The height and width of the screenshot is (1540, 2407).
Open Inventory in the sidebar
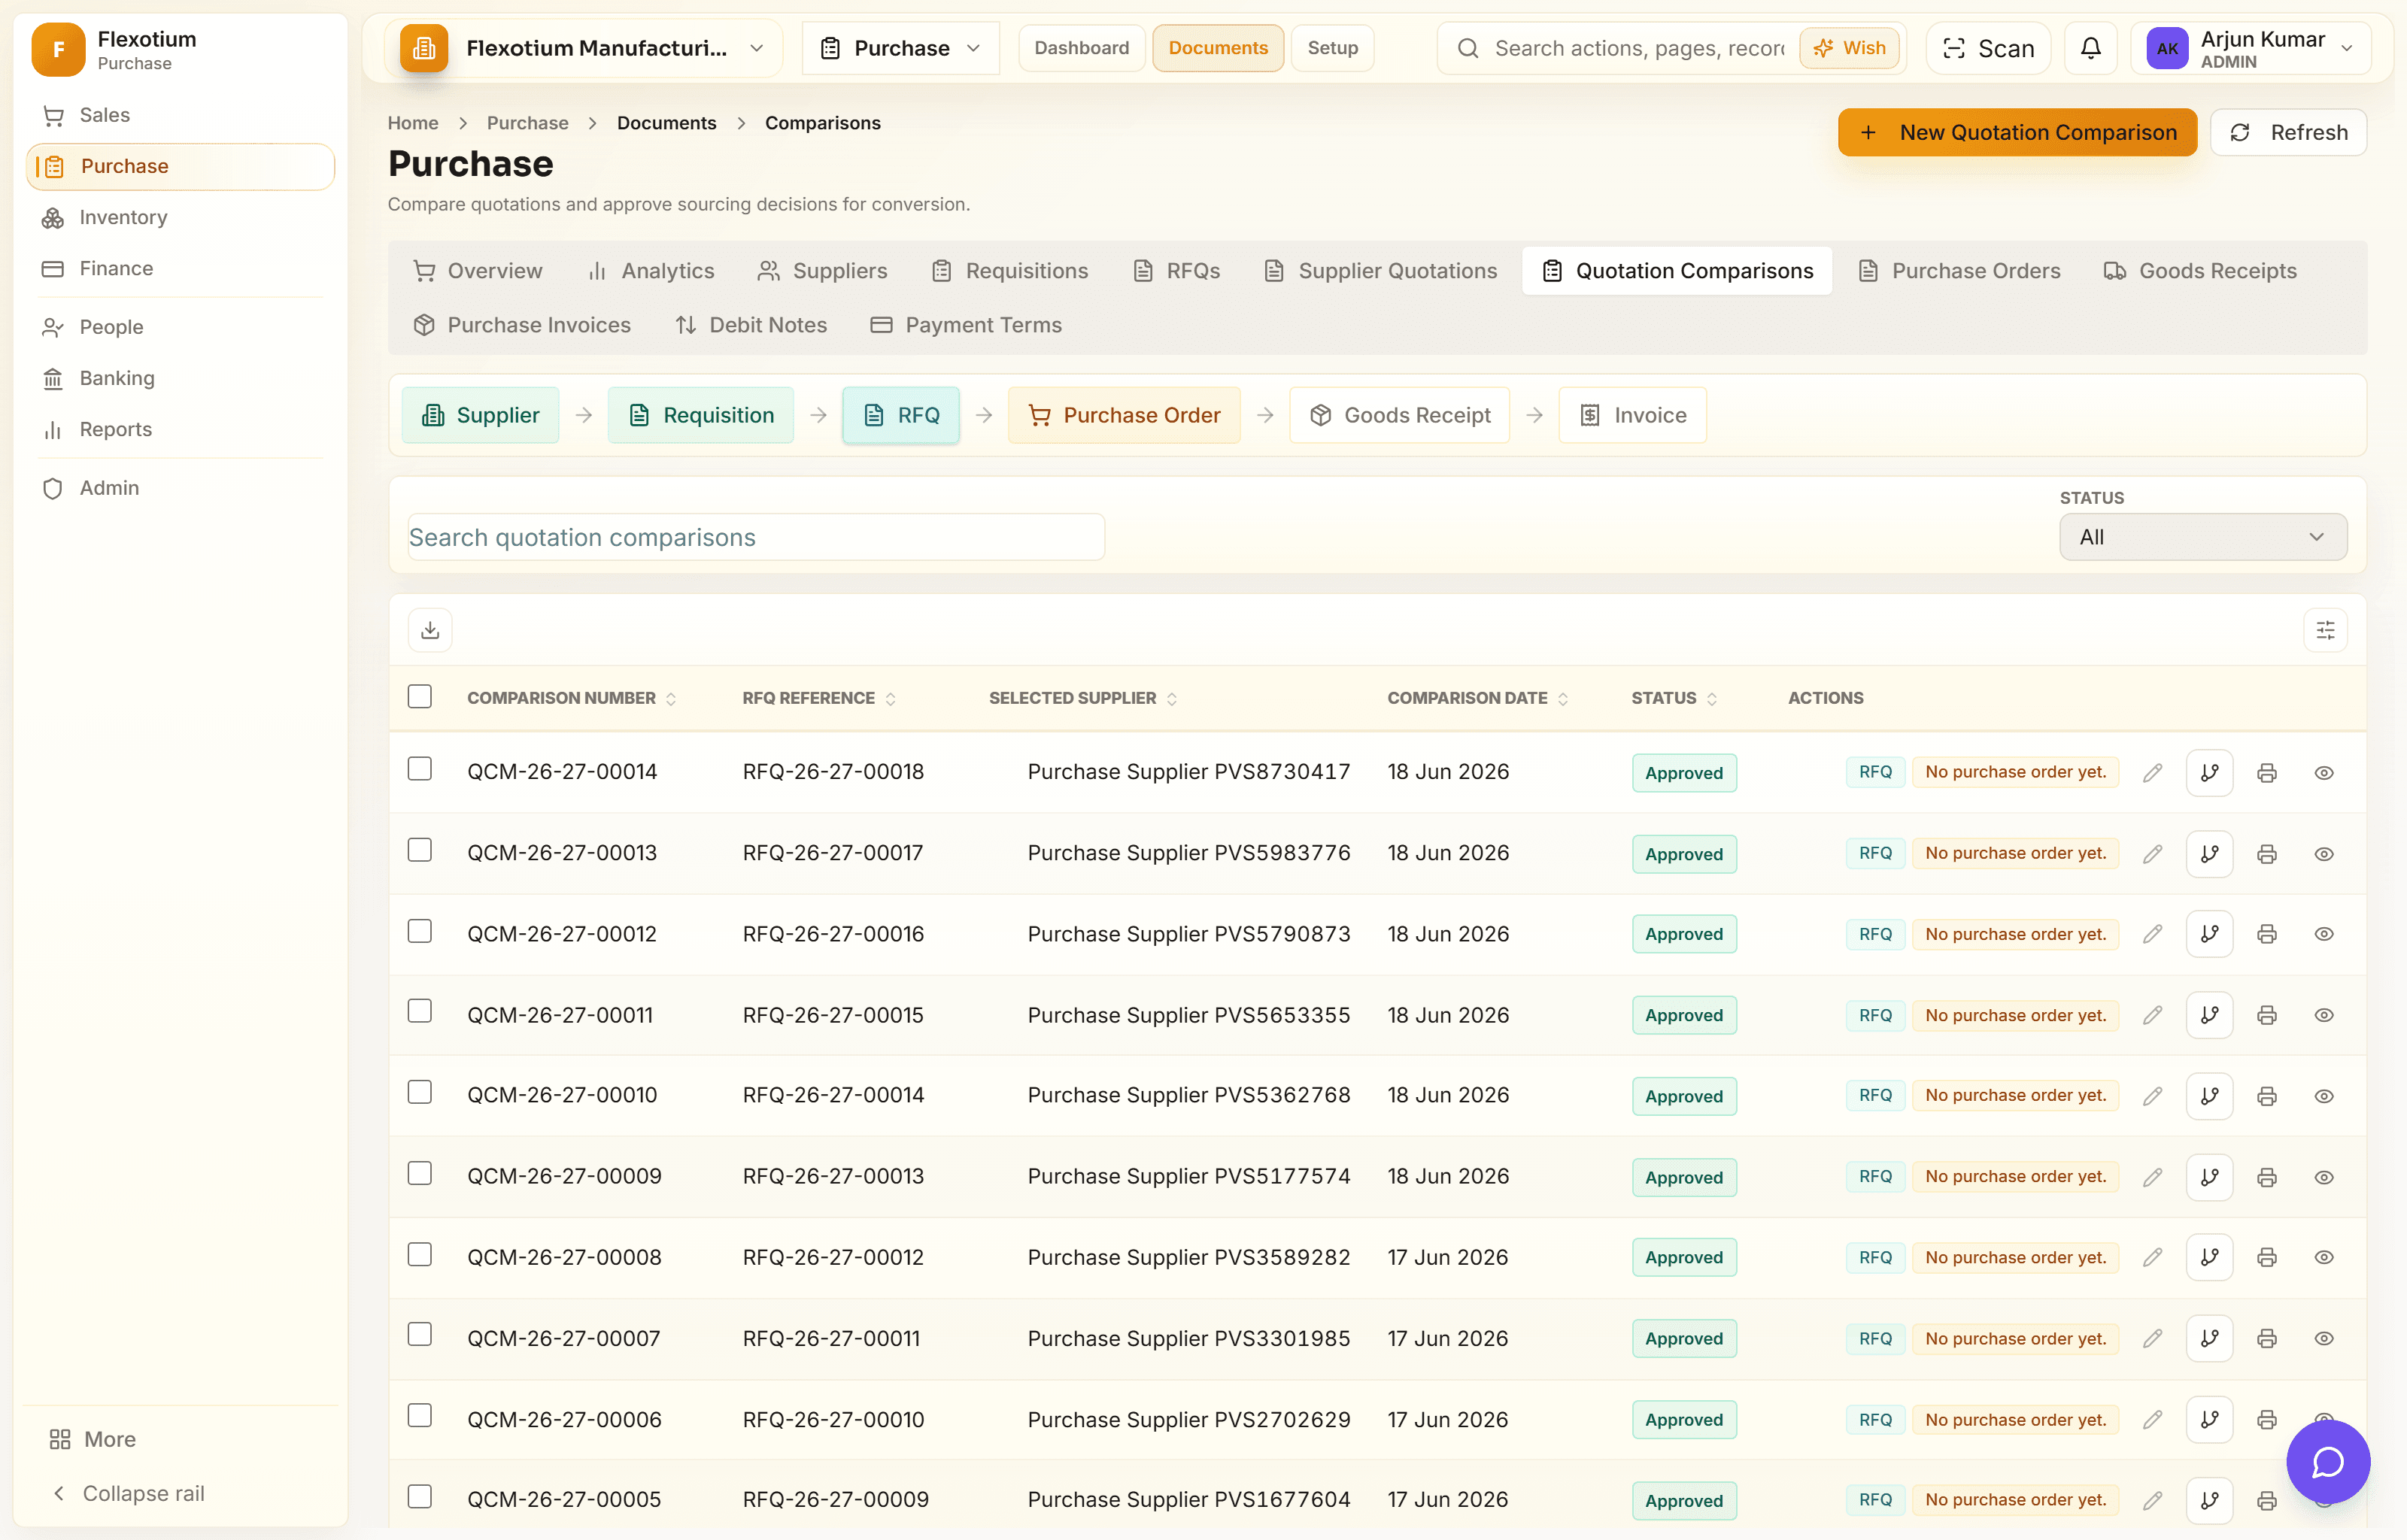tap(180, 217)
